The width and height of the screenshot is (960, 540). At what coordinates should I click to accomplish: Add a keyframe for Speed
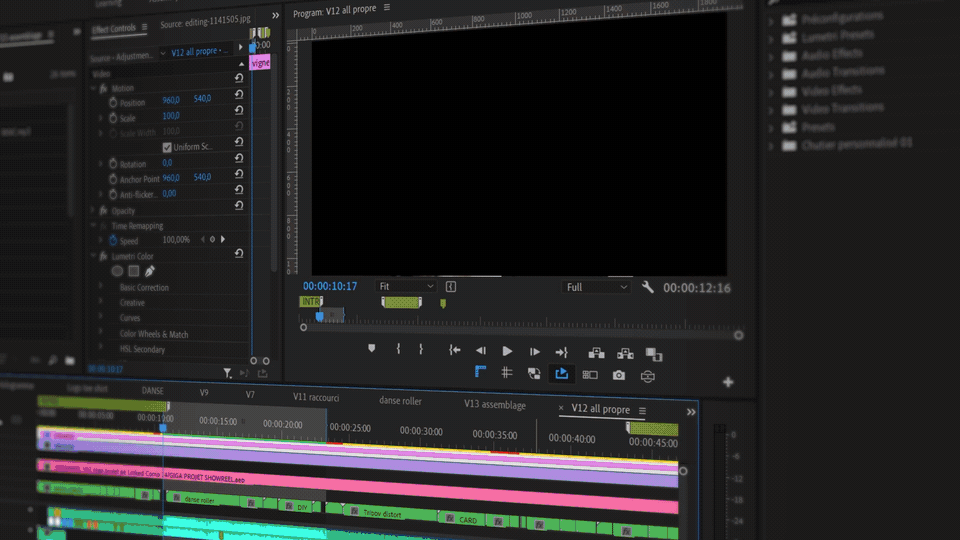click(212, 239)
